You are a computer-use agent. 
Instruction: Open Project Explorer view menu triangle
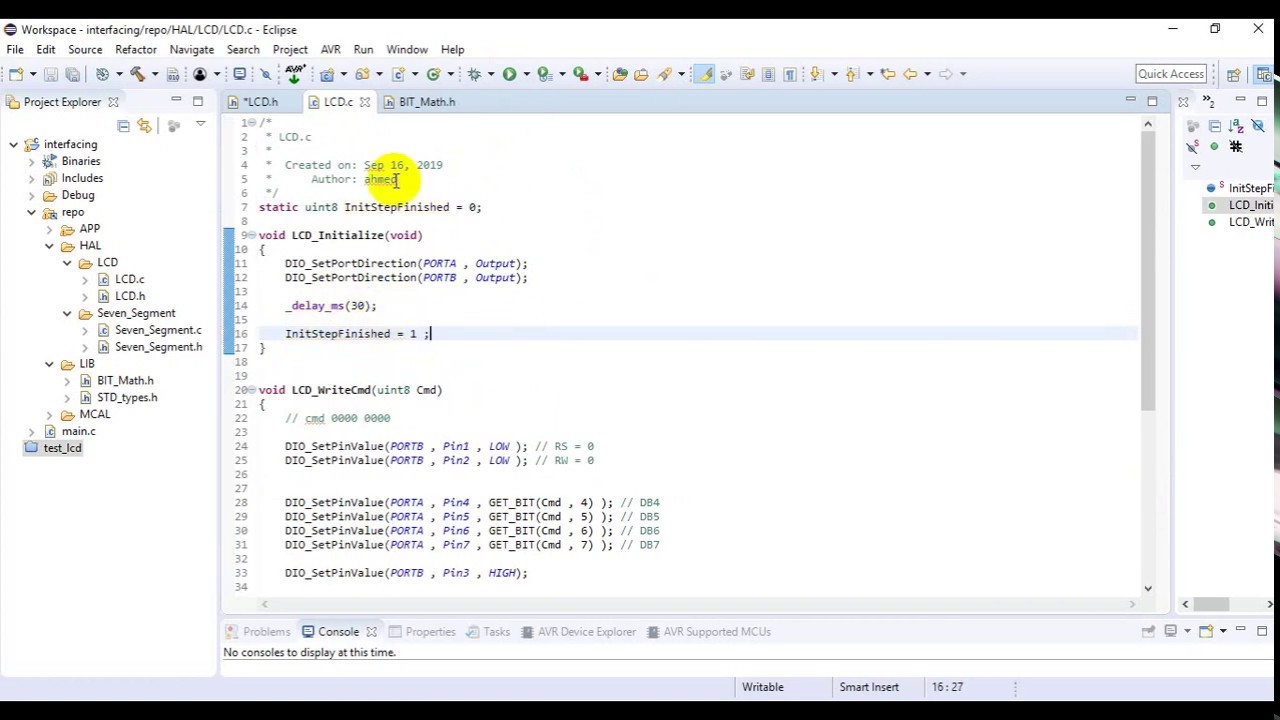click(200, 125)
